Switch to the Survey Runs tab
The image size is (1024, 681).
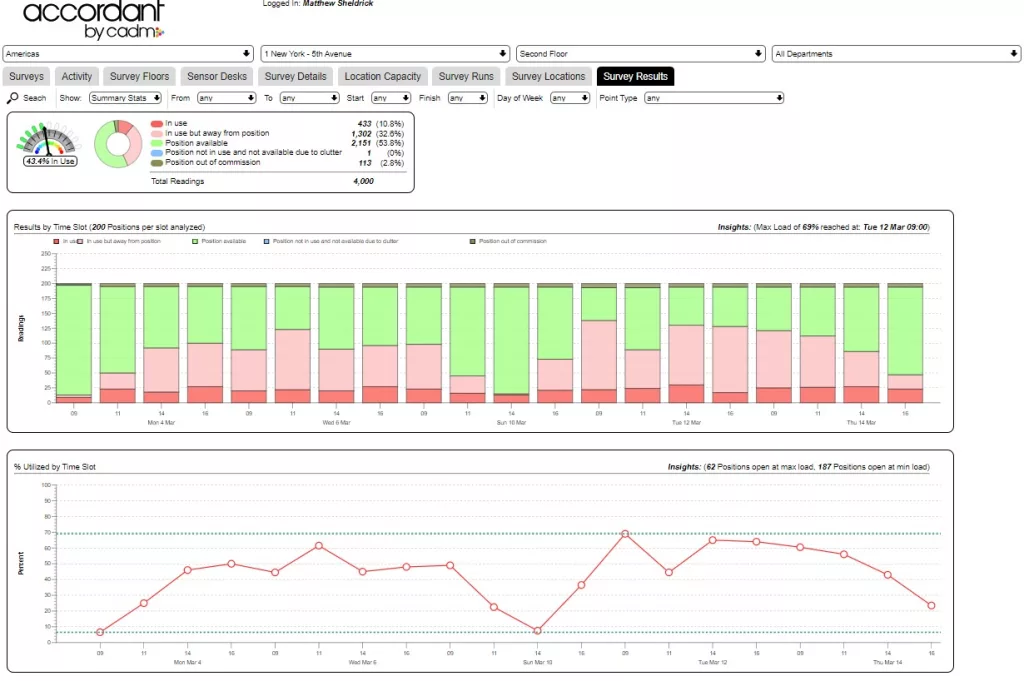[x=466, y=76]
